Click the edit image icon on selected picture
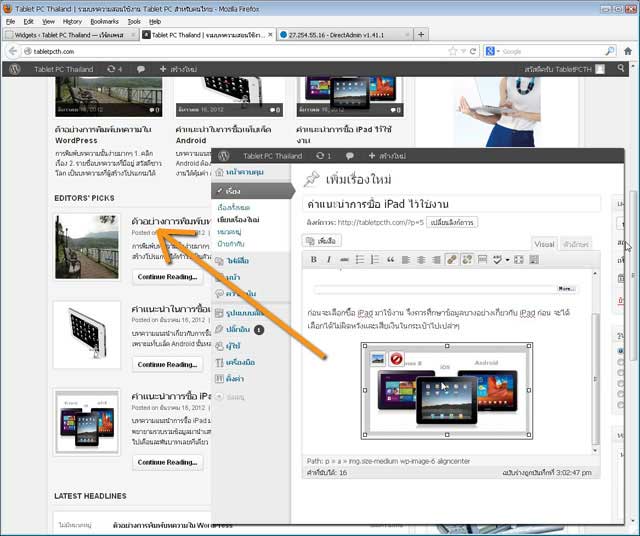 [x=378, y=359]
